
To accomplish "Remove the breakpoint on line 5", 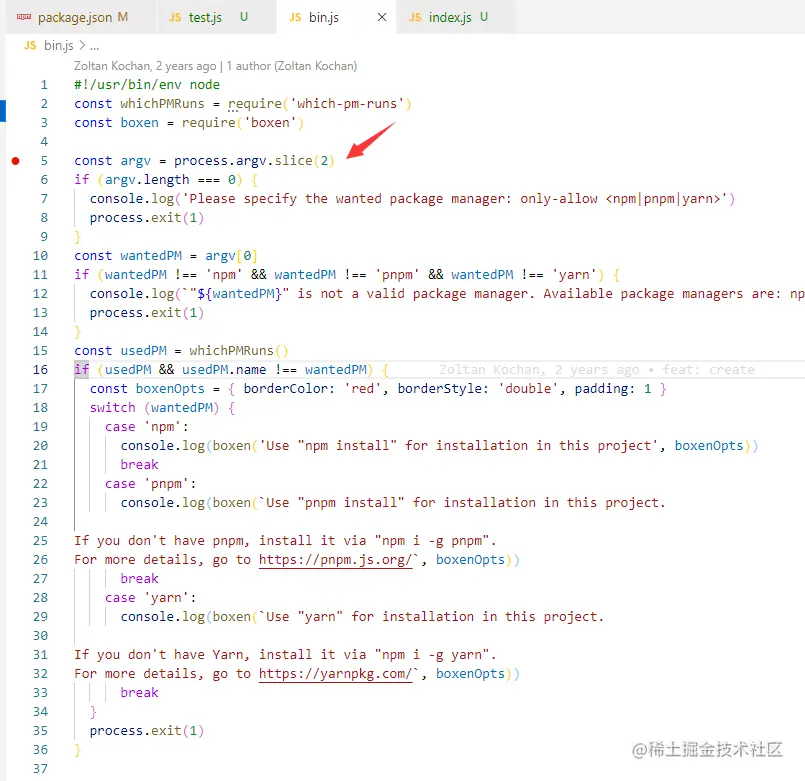I will (x=15, y=161).
